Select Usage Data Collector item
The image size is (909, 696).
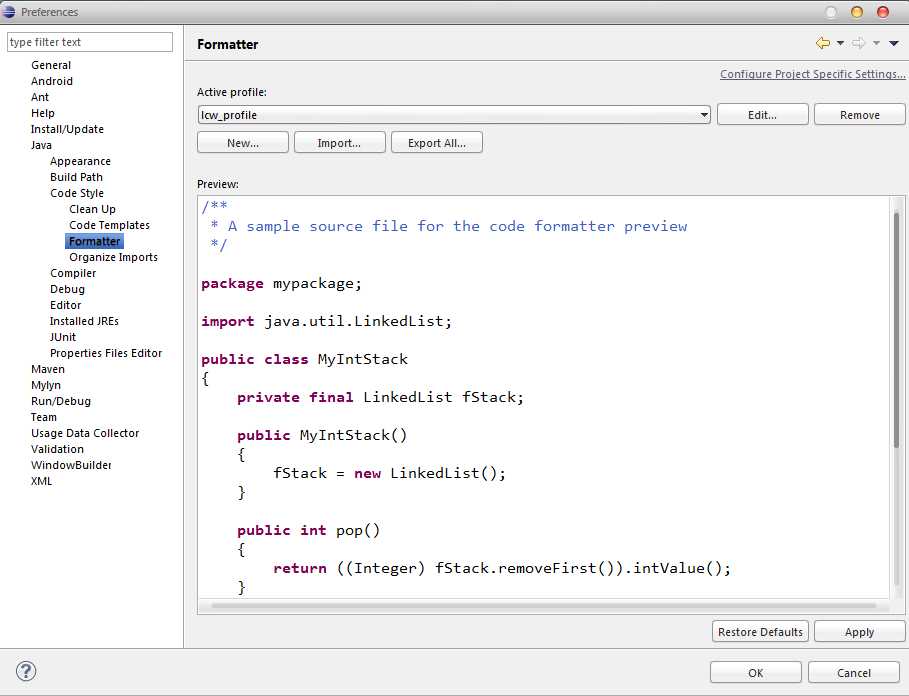[85, 433]
